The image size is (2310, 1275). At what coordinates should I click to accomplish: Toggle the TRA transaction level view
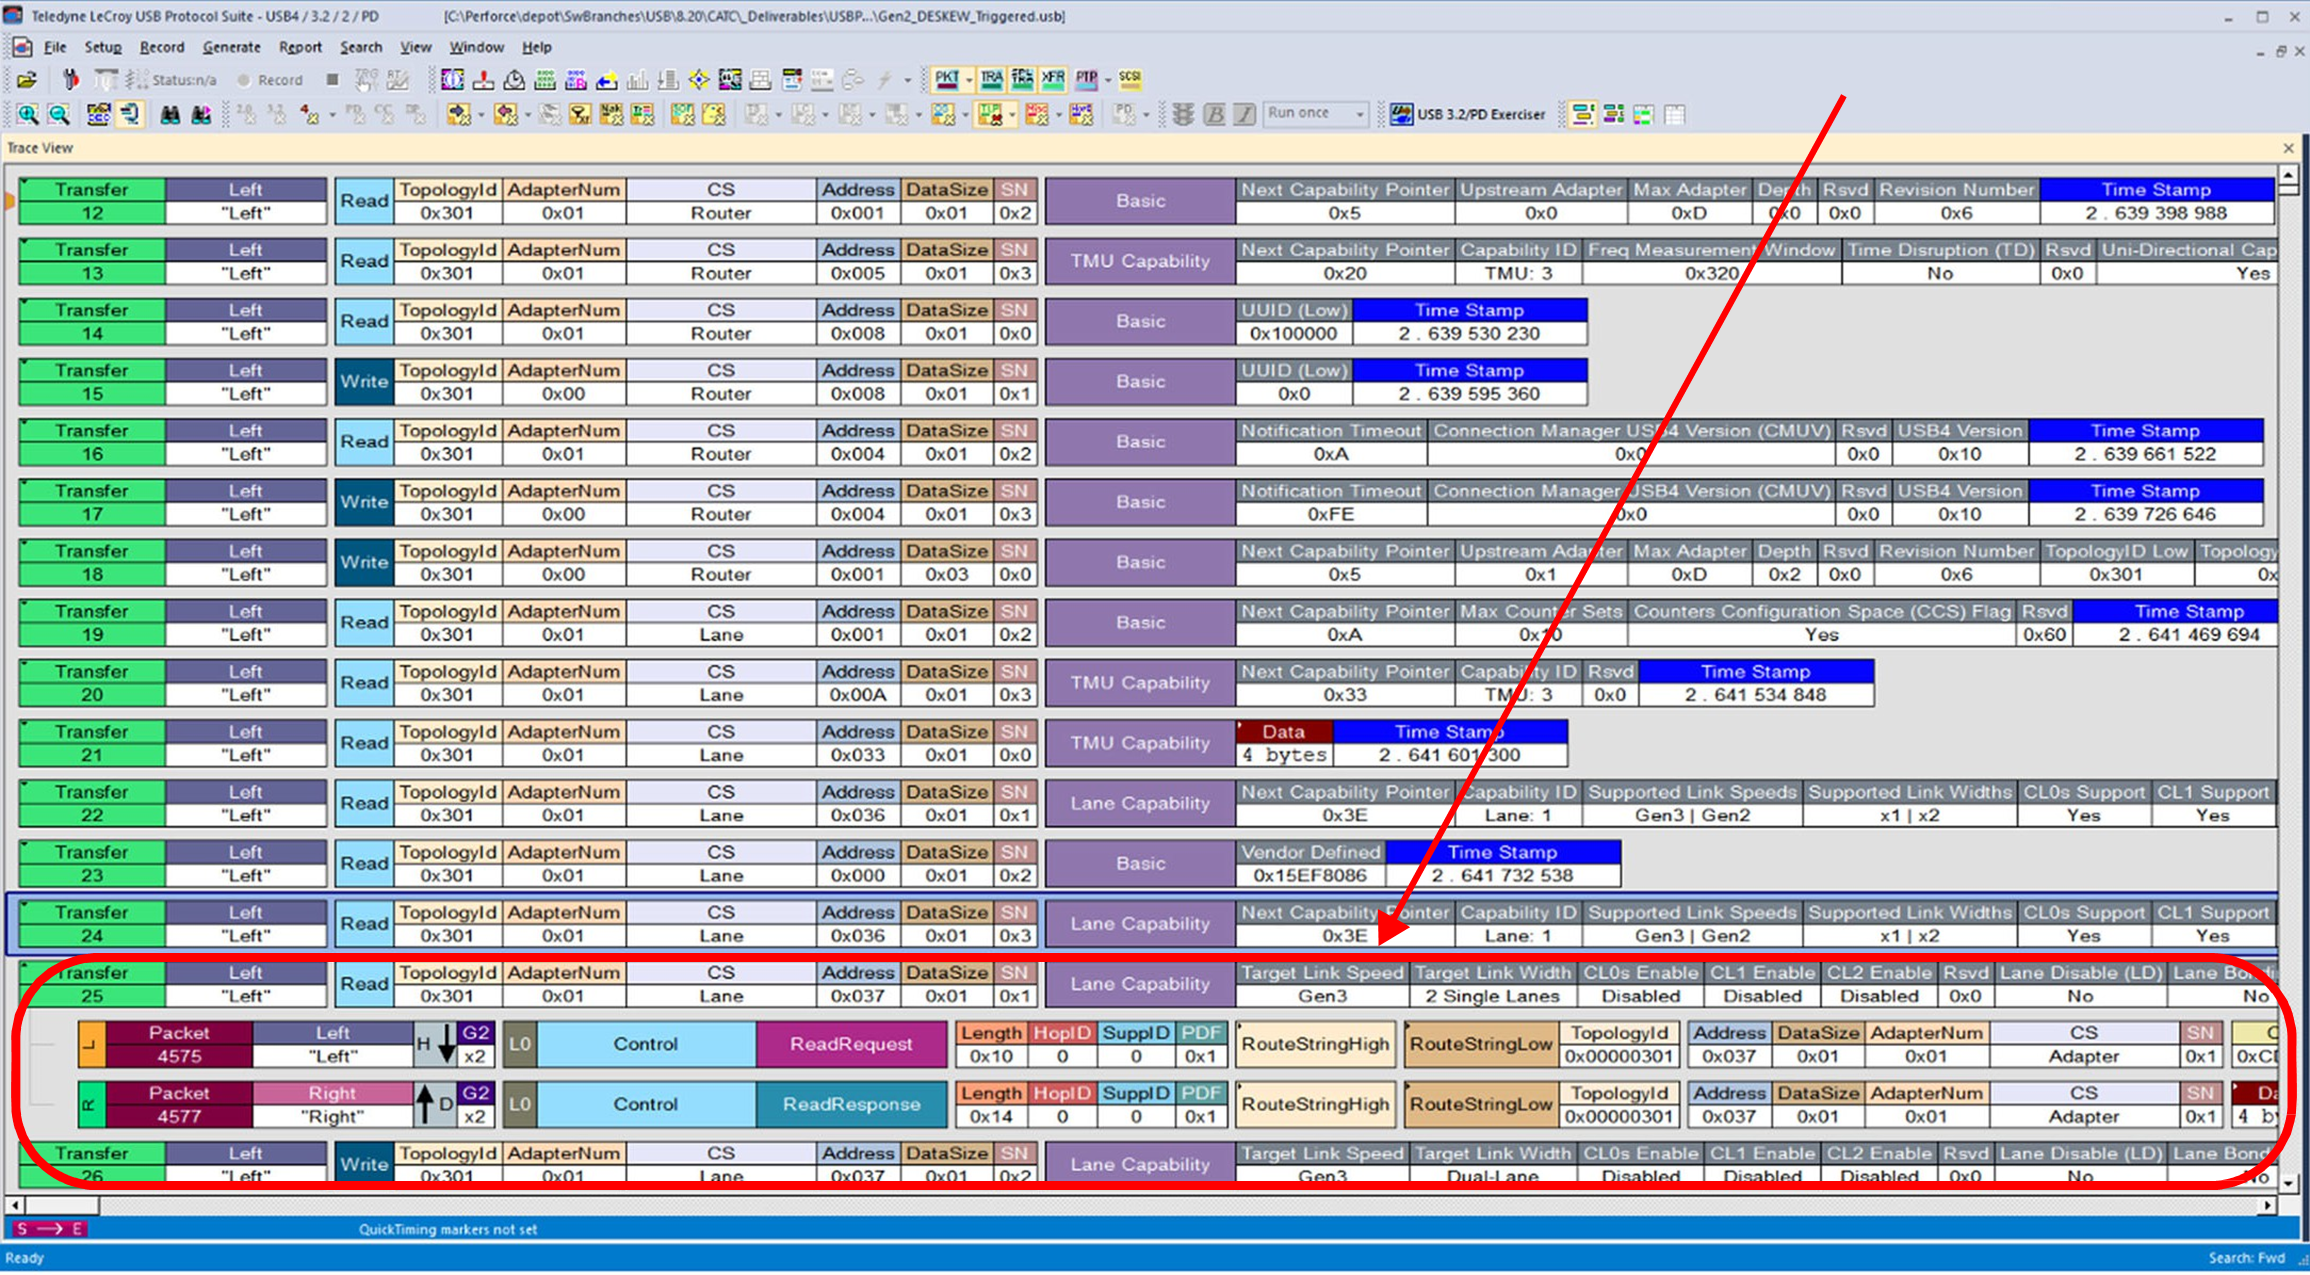pos(991,78)
